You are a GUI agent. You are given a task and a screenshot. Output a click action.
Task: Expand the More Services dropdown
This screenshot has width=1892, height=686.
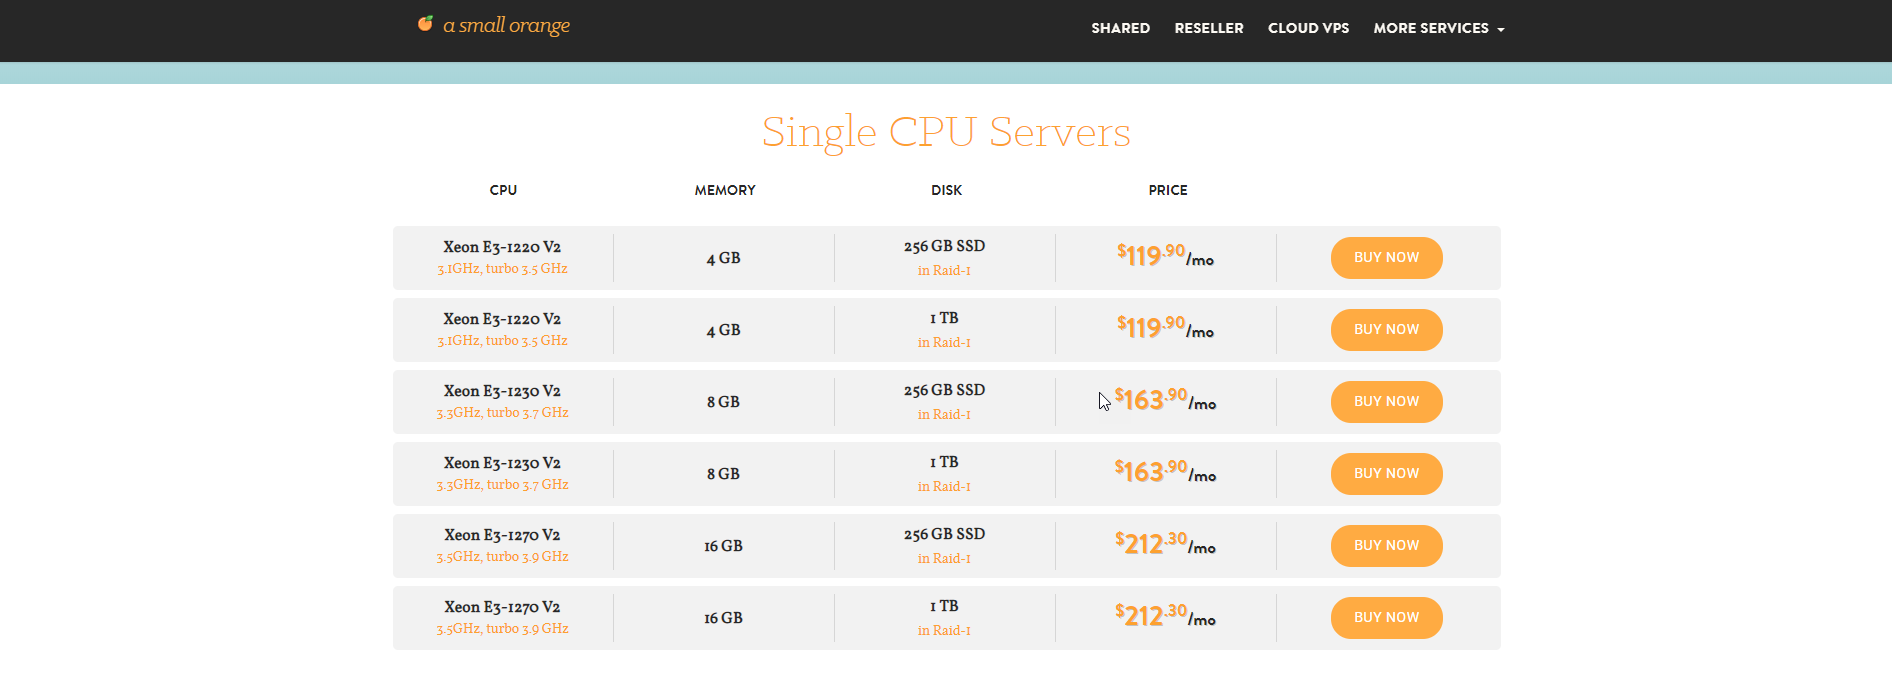pyautogui.click(x=1438, y=28)
